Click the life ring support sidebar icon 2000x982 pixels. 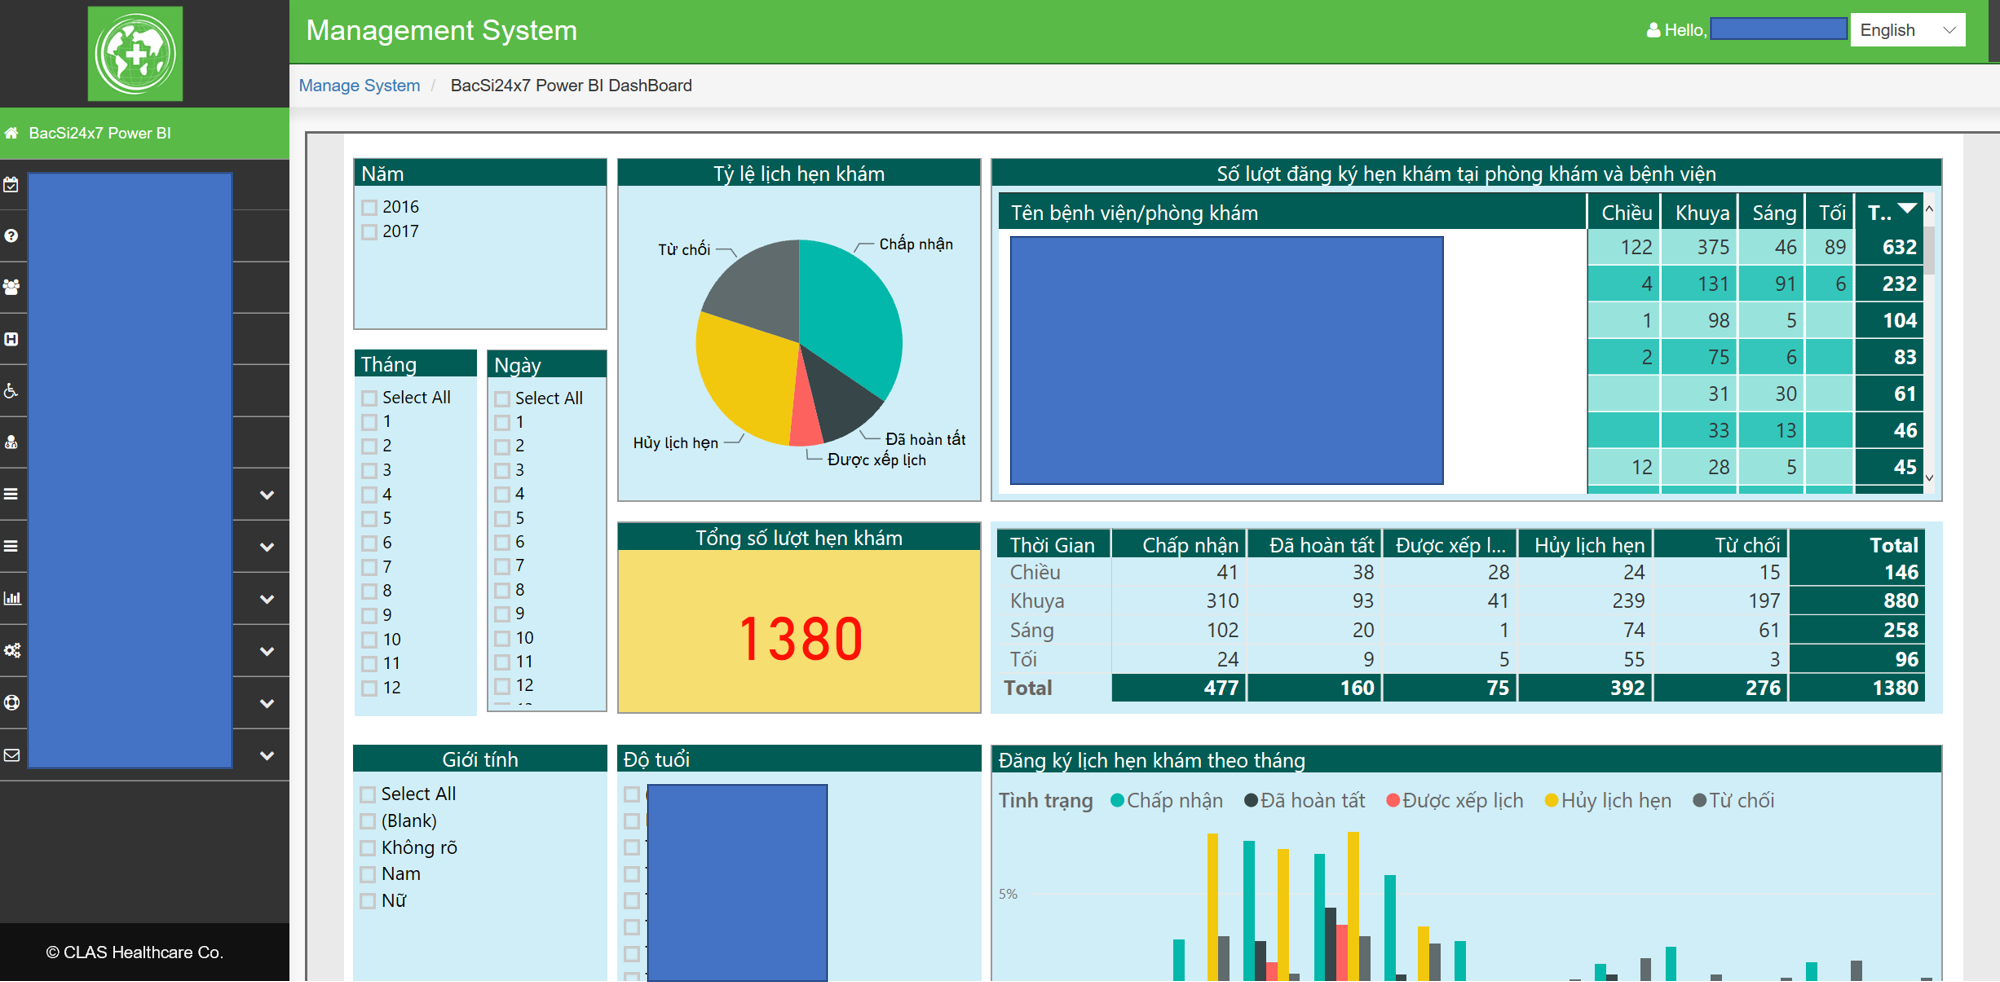[11, 702]
